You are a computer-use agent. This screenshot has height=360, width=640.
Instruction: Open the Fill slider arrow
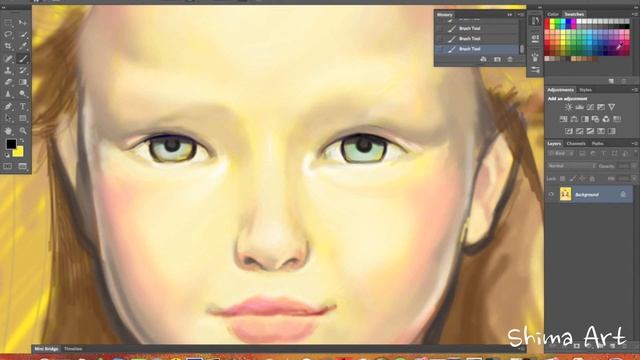click(634, 179)
